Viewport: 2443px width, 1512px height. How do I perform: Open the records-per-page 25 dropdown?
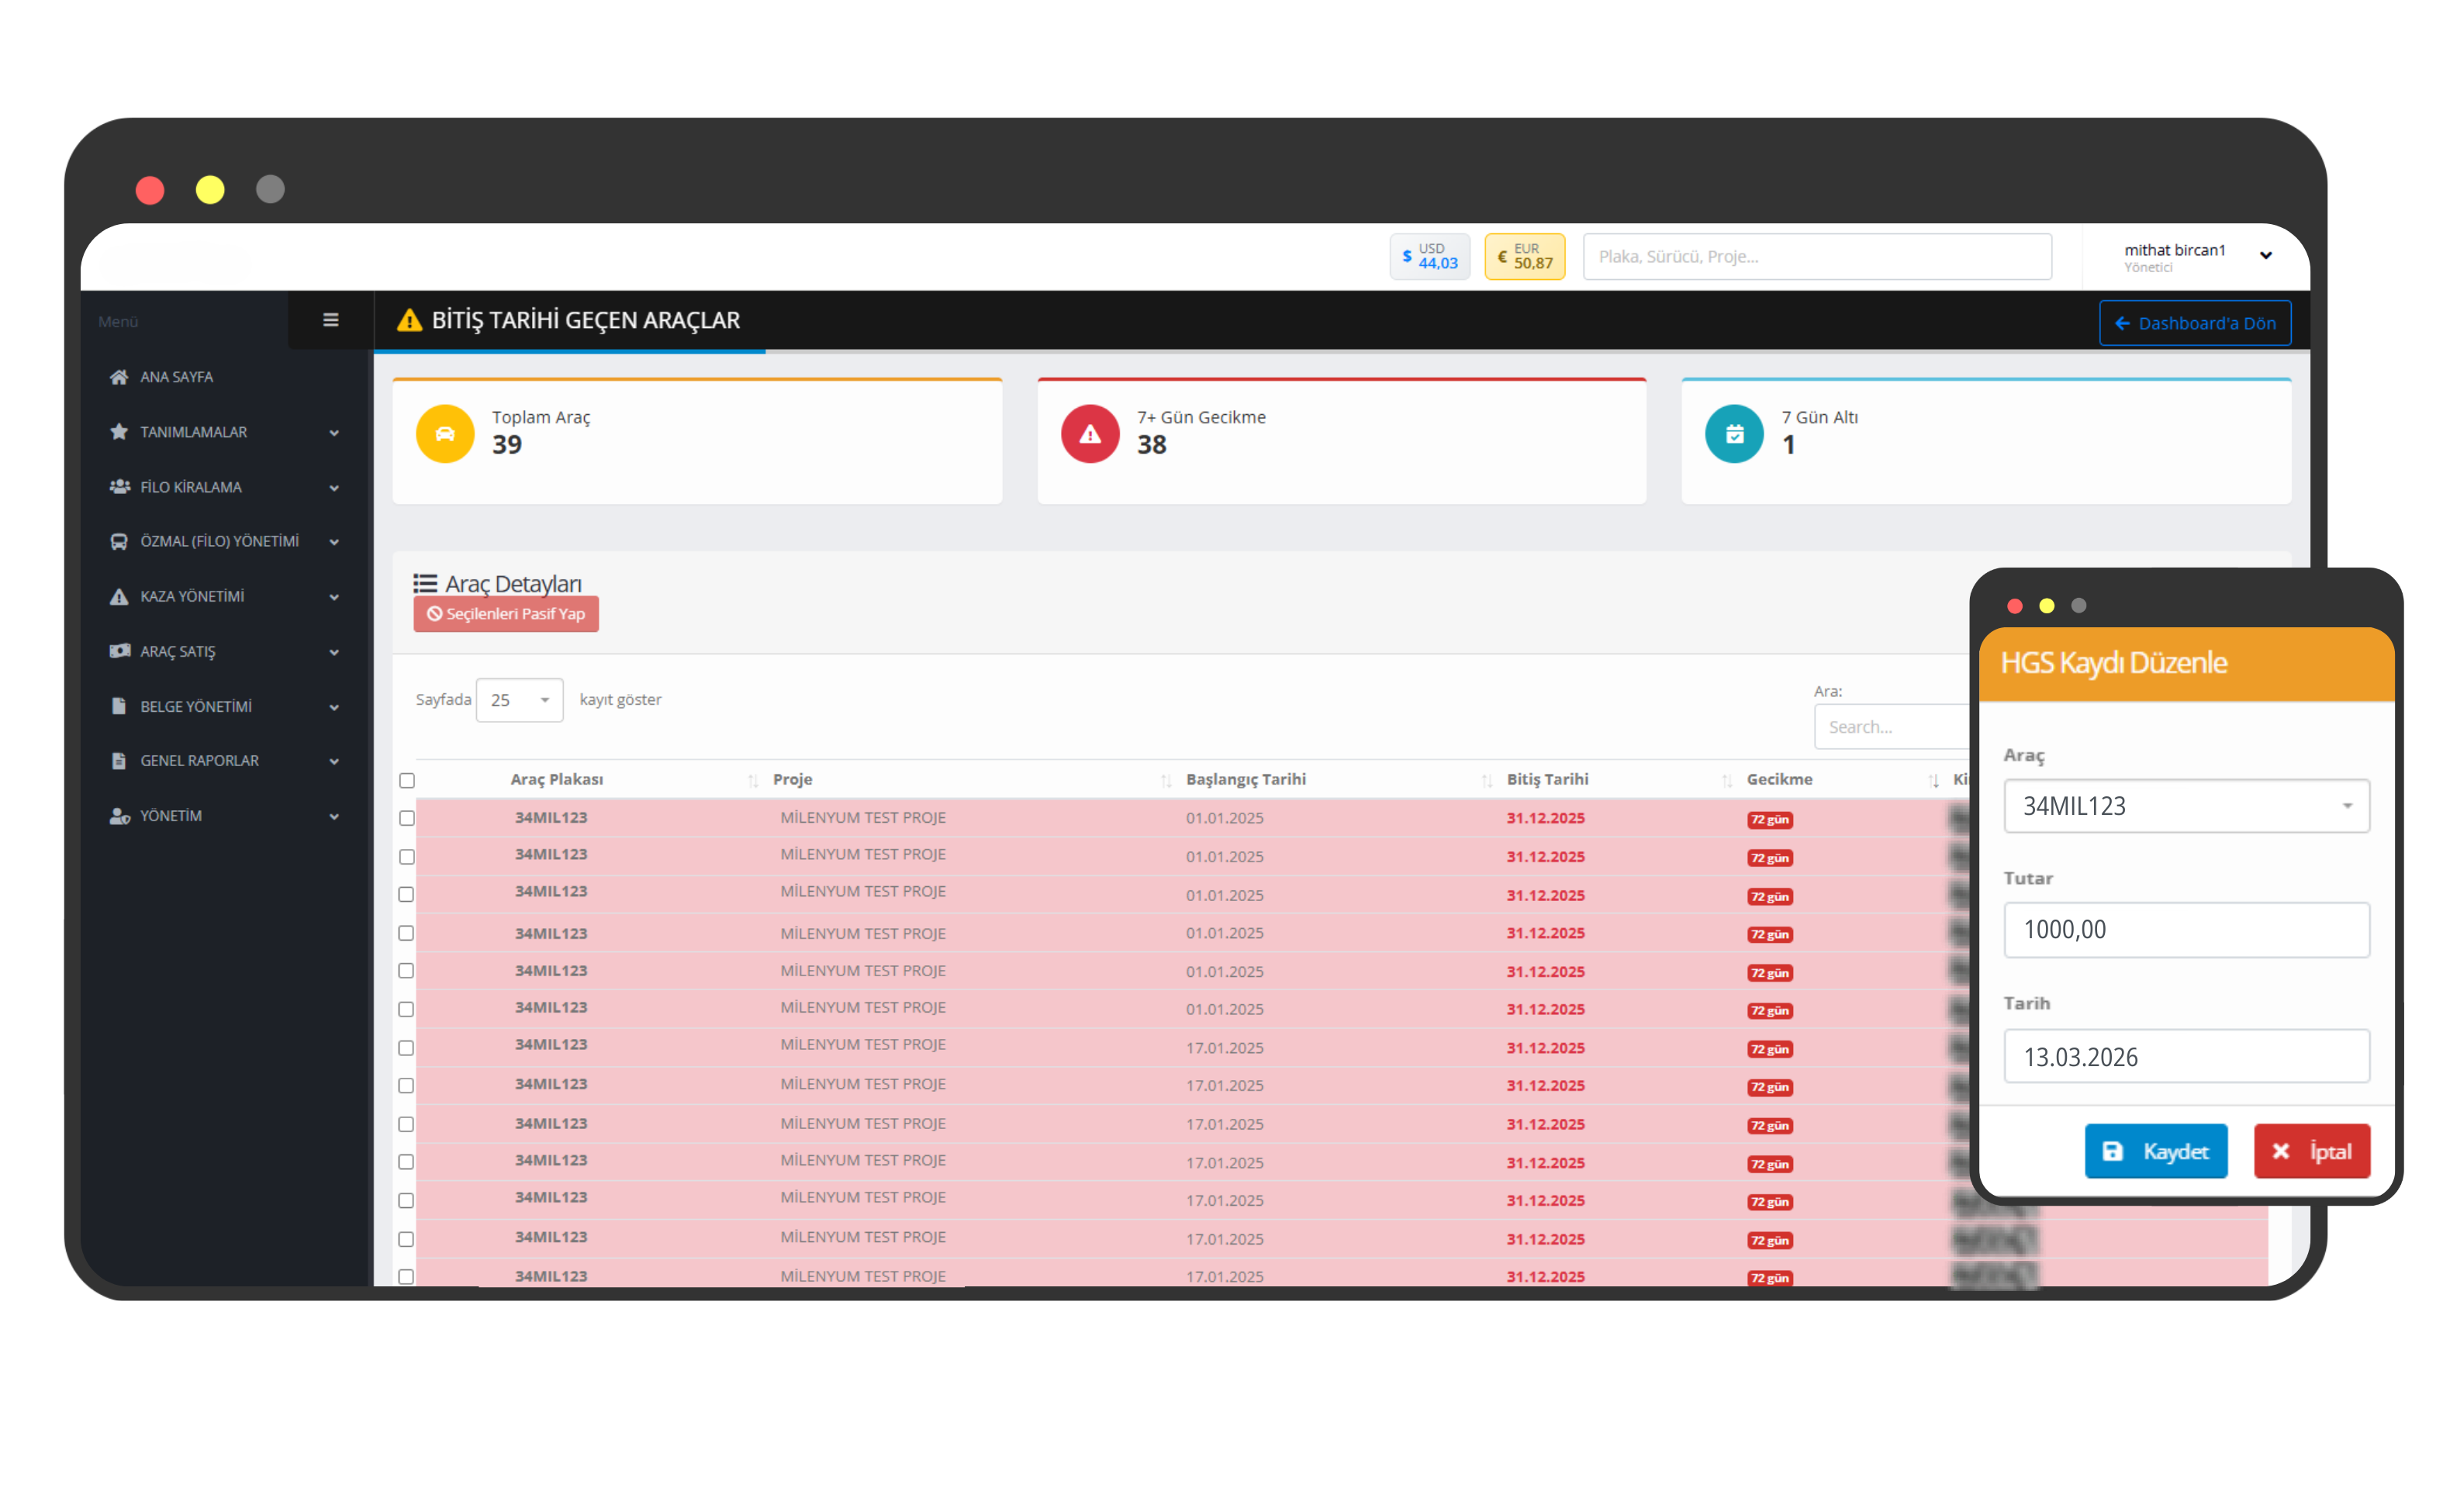tap(519, 700)
